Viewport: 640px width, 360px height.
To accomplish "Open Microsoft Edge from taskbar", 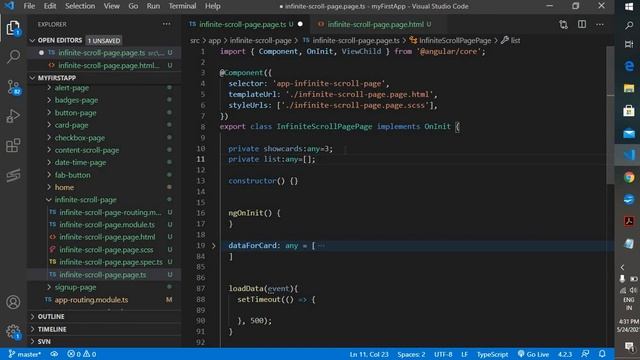I will (x=629, y=66).
